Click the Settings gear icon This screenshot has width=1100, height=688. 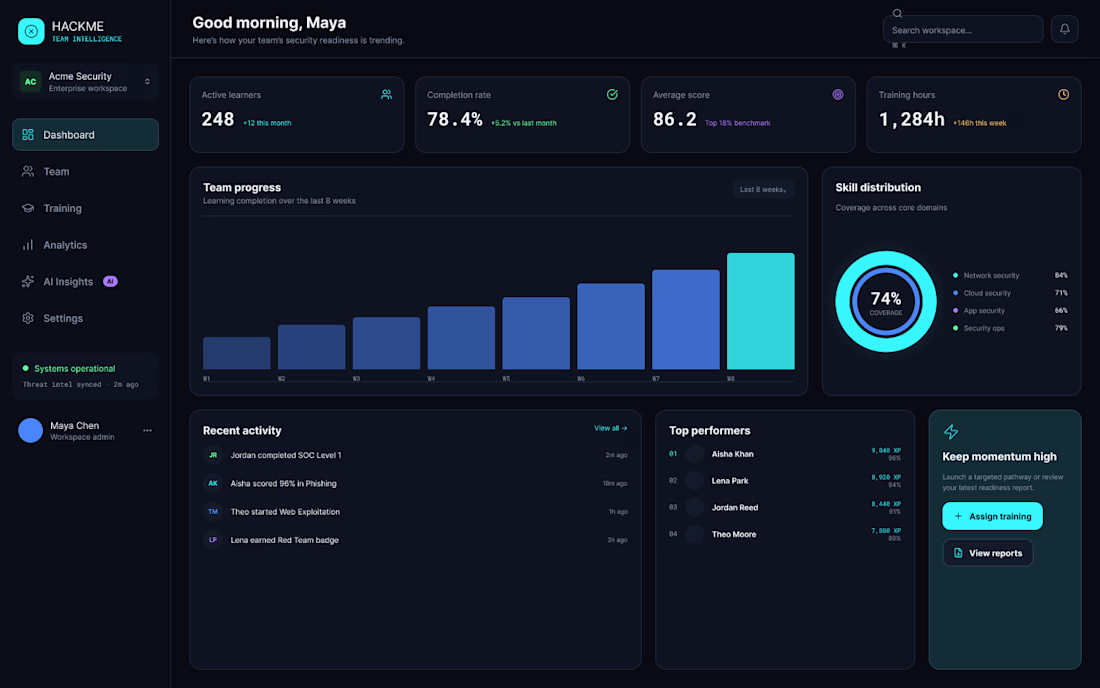point(28,318)
